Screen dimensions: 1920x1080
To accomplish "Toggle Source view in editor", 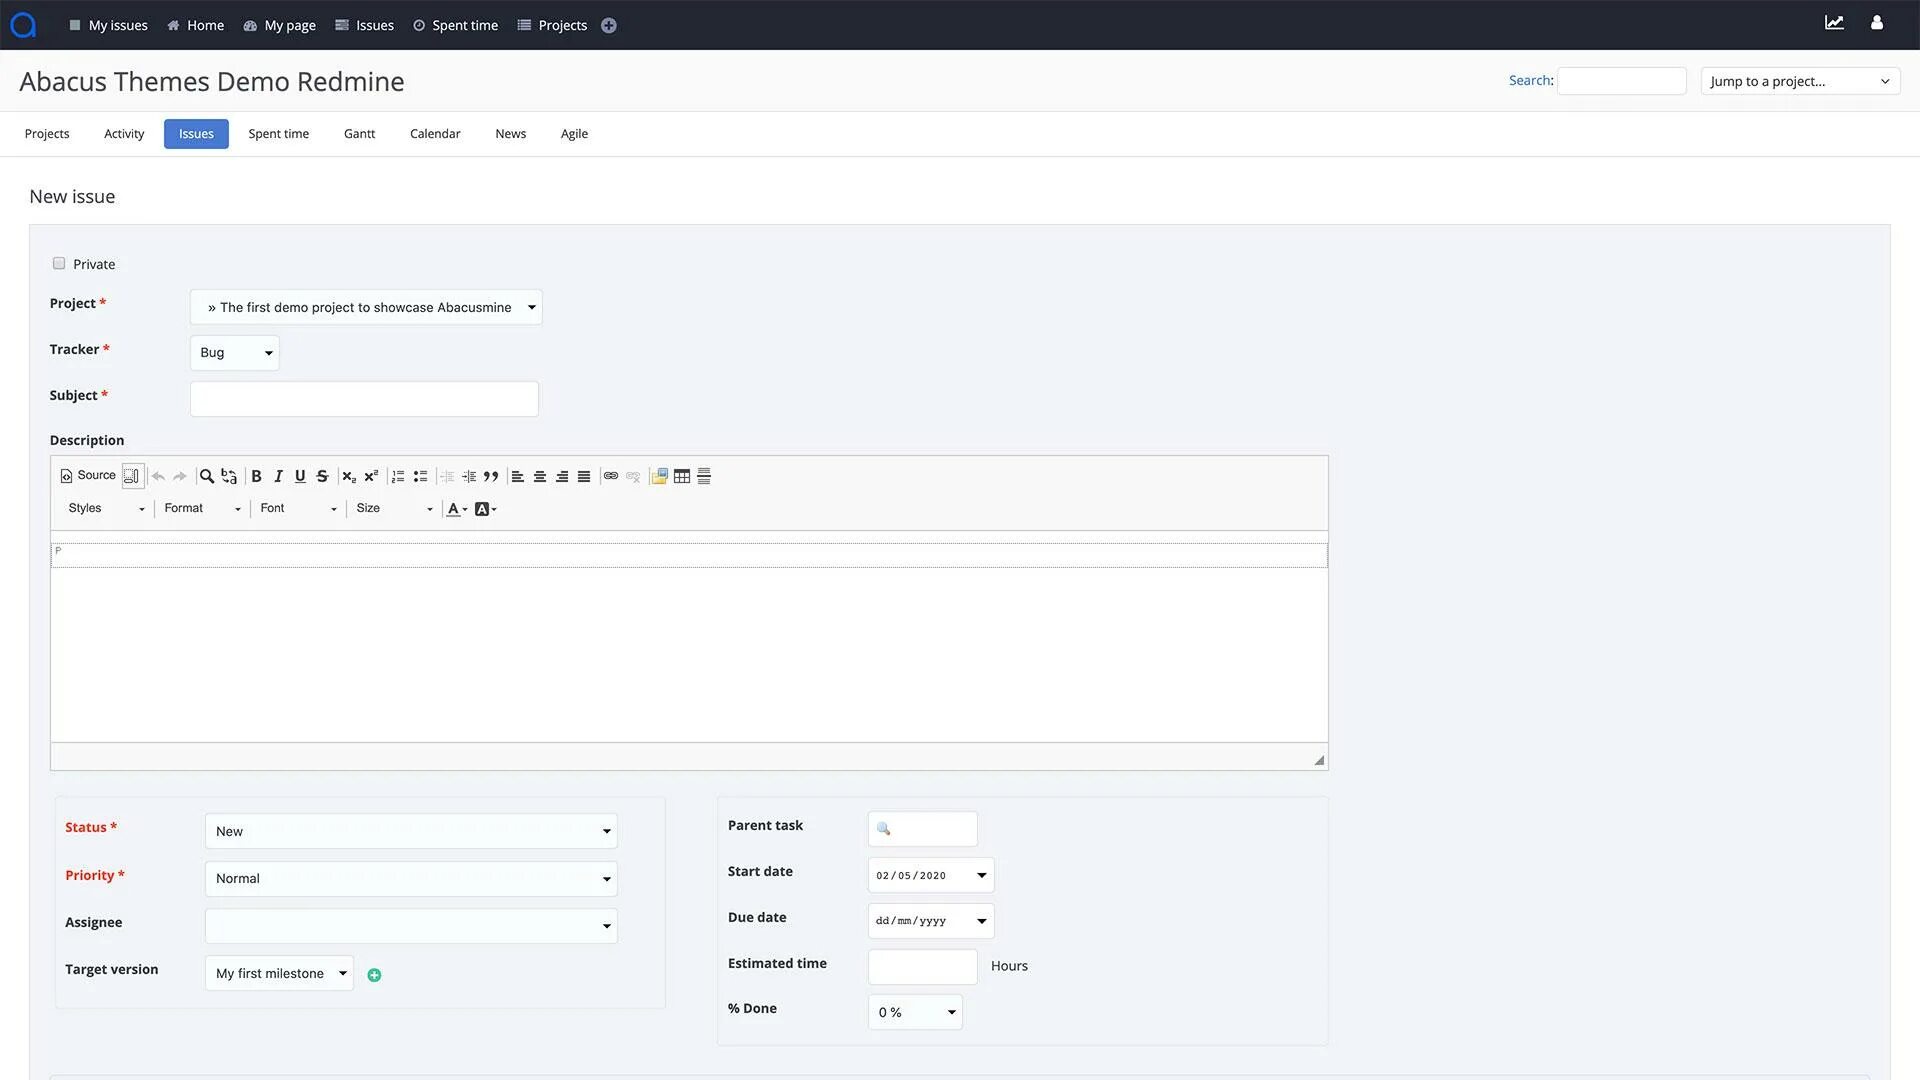I will coord(88,476).
